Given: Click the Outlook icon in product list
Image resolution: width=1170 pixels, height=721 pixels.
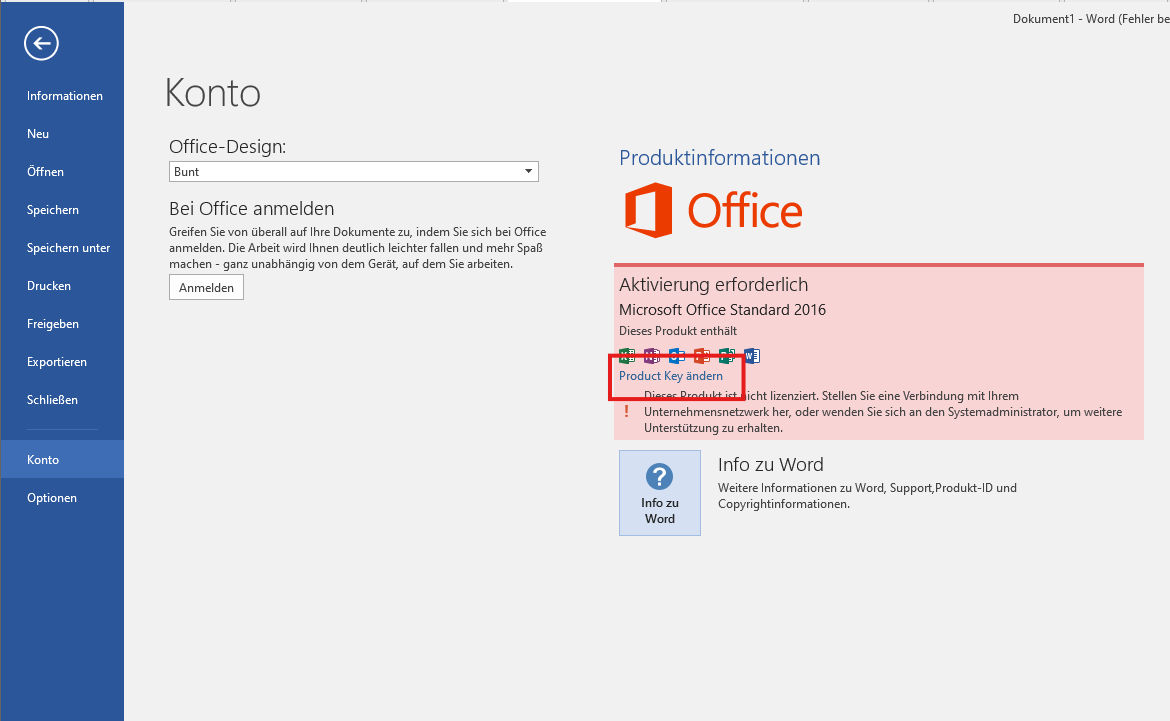Looking at the screenshot, I should (x=677, y=355).
